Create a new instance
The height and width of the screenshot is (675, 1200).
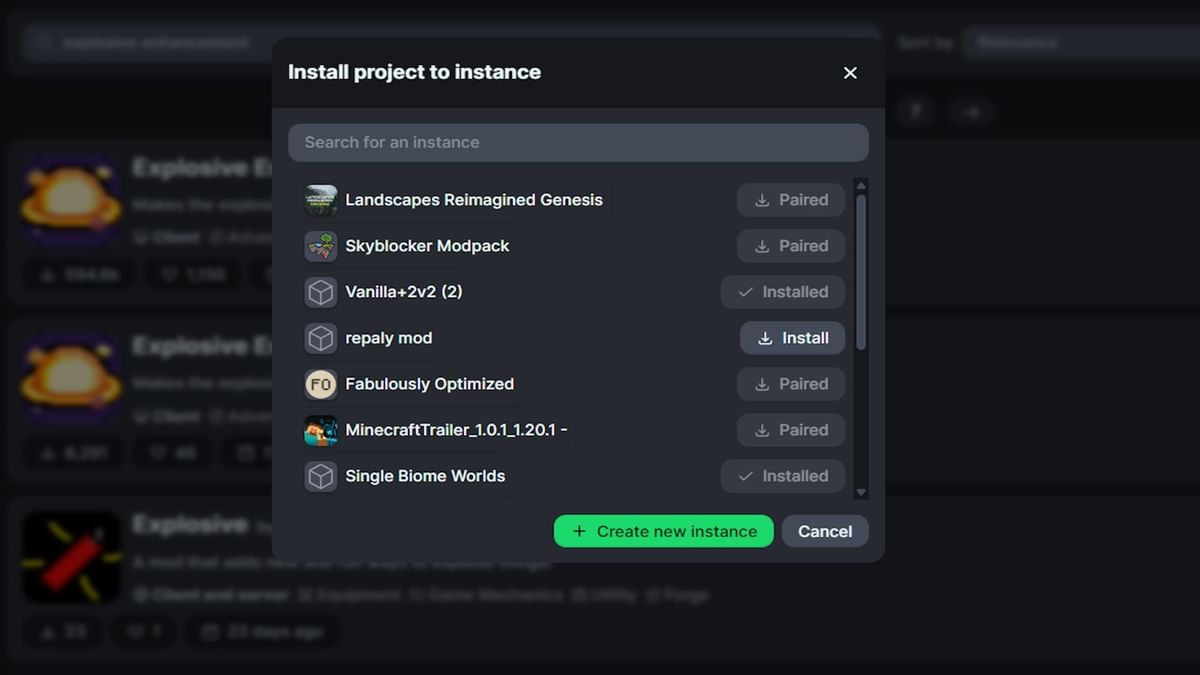[x=663, y=531]
